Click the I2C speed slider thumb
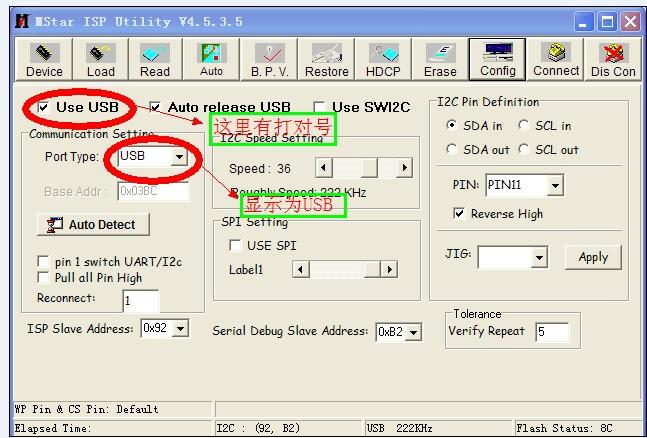The width and height of the screenshot is (647, 438). [x=370, y=168]
